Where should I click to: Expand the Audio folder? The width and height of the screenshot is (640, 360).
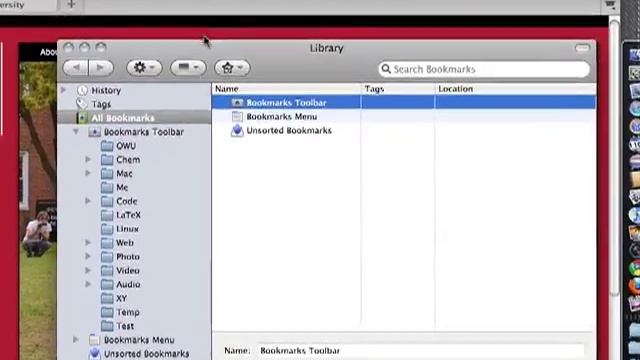pos(88,284)
